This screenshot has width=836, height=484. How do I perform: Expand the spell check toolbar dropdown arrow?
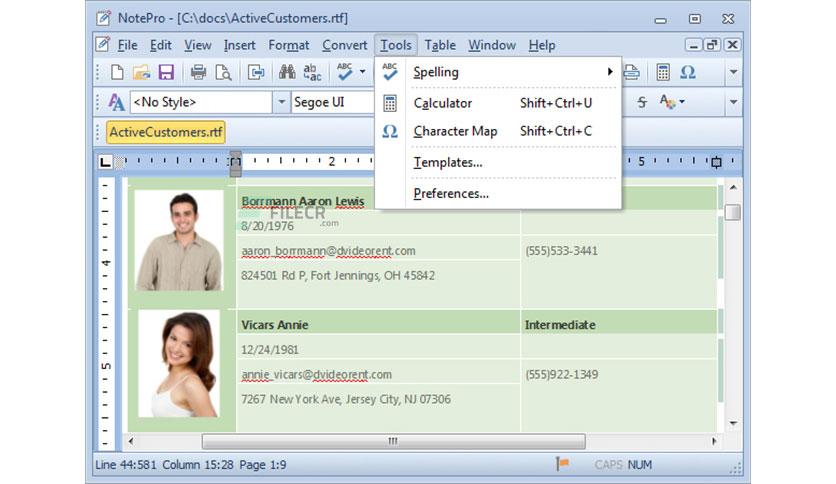(x=363, y=71)
